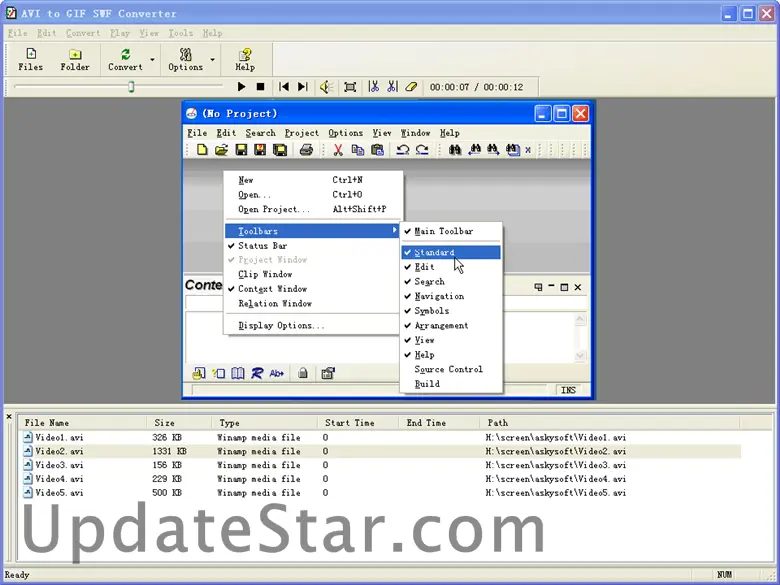The height and width of the screenshot is (585, 780).
Task: Open the Window menu in inner window
Action: 415,133
